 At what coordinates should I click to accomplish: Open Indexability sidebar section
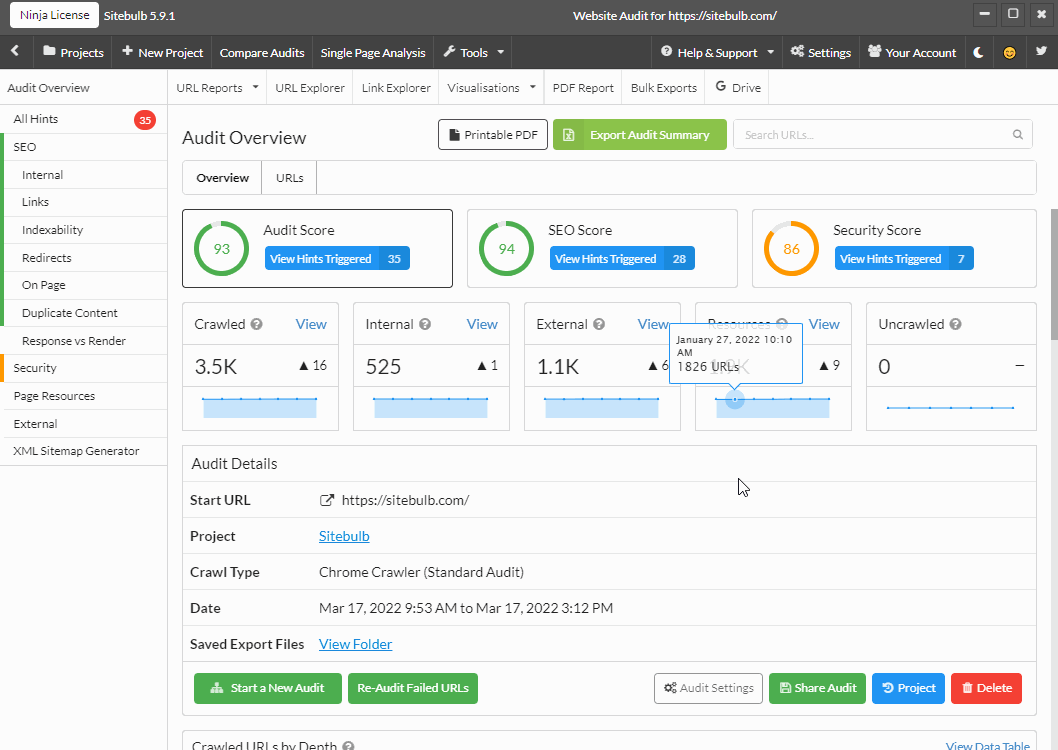tap(85, 230)
